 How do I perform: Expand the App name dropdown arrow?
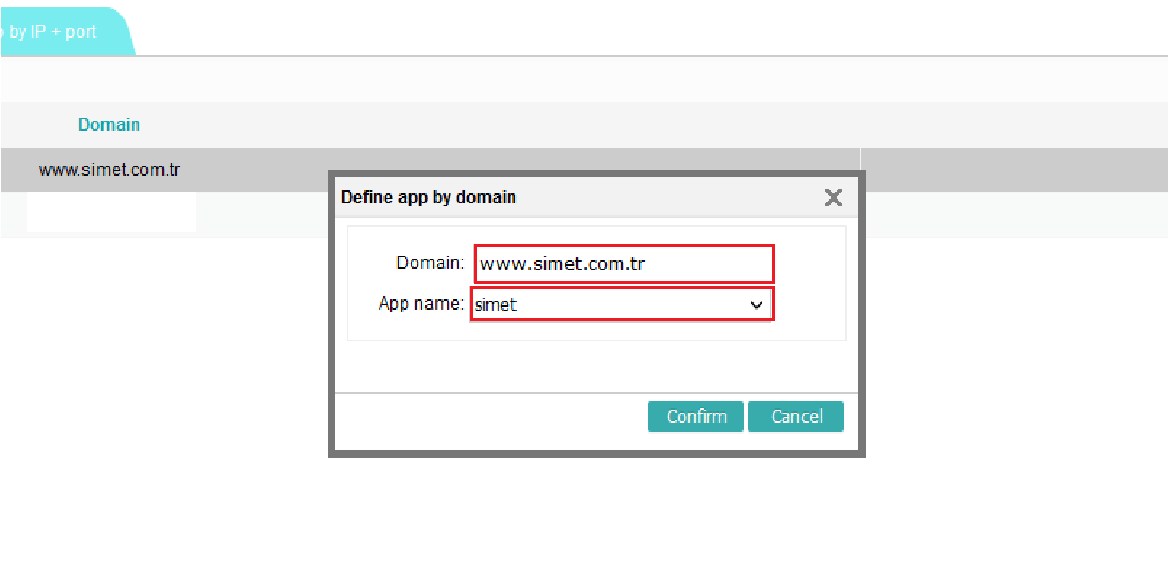pos(756,305)
